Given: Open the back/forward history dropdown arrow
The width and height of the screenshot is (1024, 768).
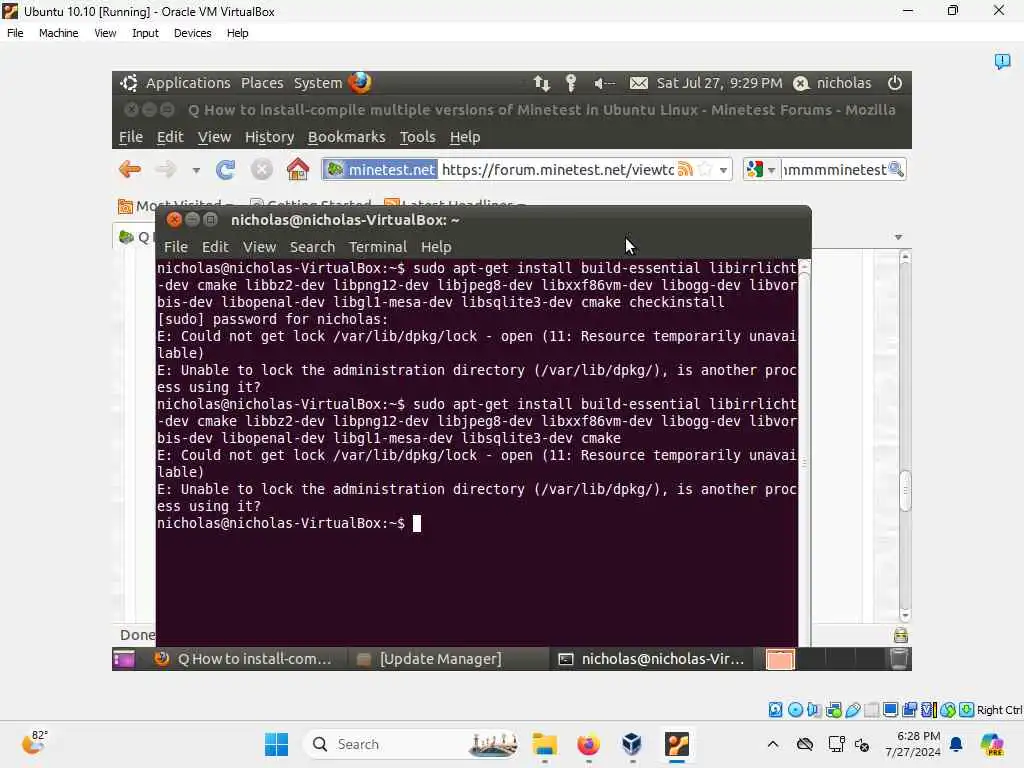Looking at the screenshot, I should tap(196, 170).
